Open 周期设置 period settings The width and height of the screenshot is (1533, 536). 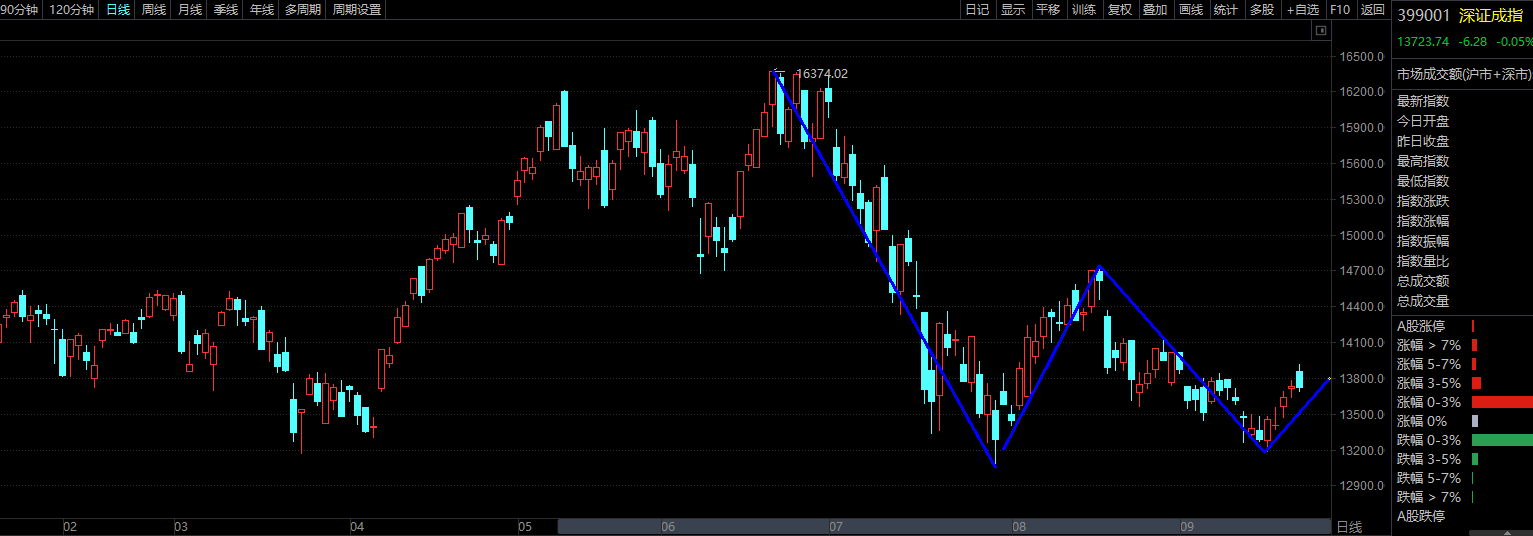point(357,10)
